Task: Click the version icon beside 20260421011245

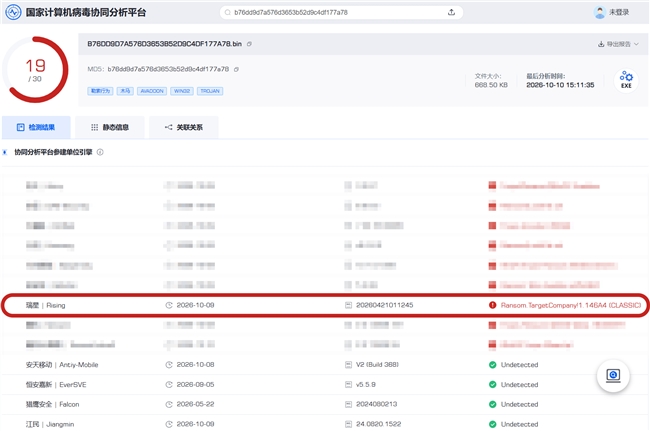Action: click(348, 305)
